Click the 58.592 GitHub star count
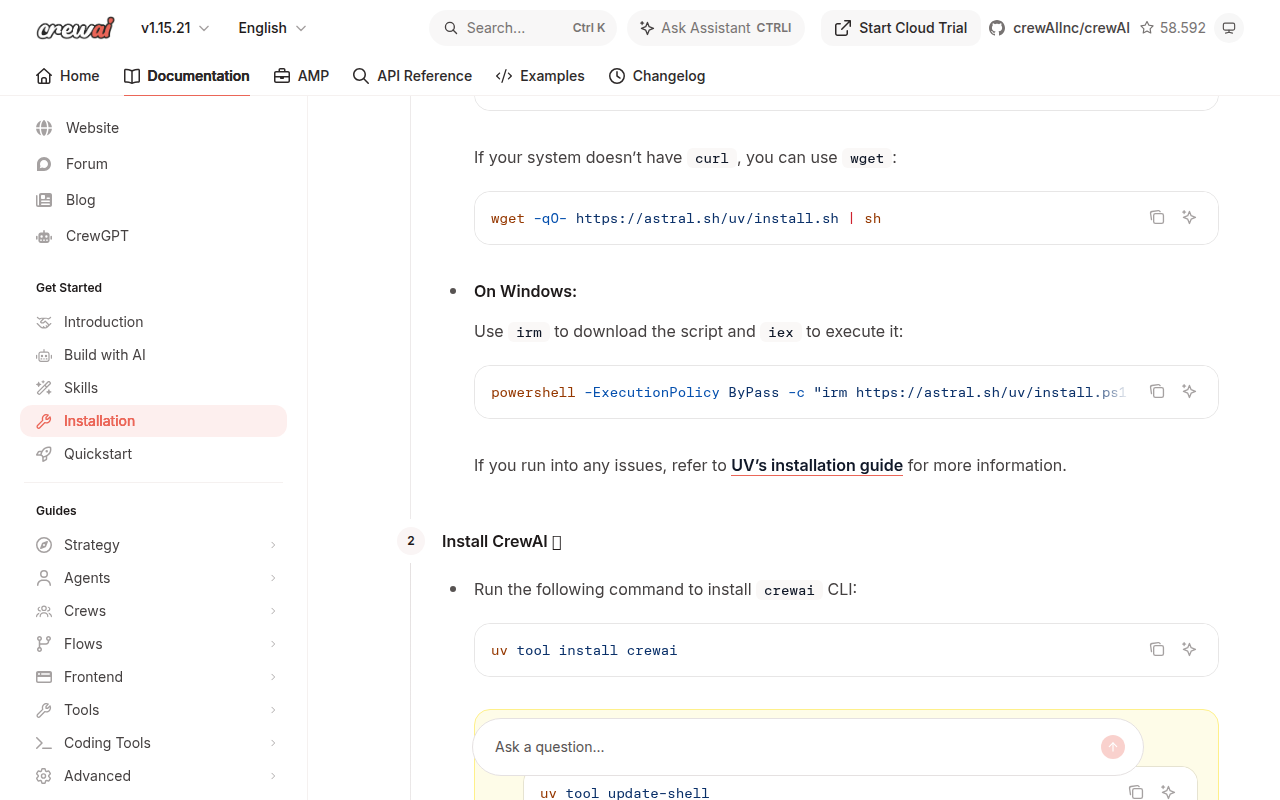This screenshot has height=800, width=1280. (x=1173, y=28)
